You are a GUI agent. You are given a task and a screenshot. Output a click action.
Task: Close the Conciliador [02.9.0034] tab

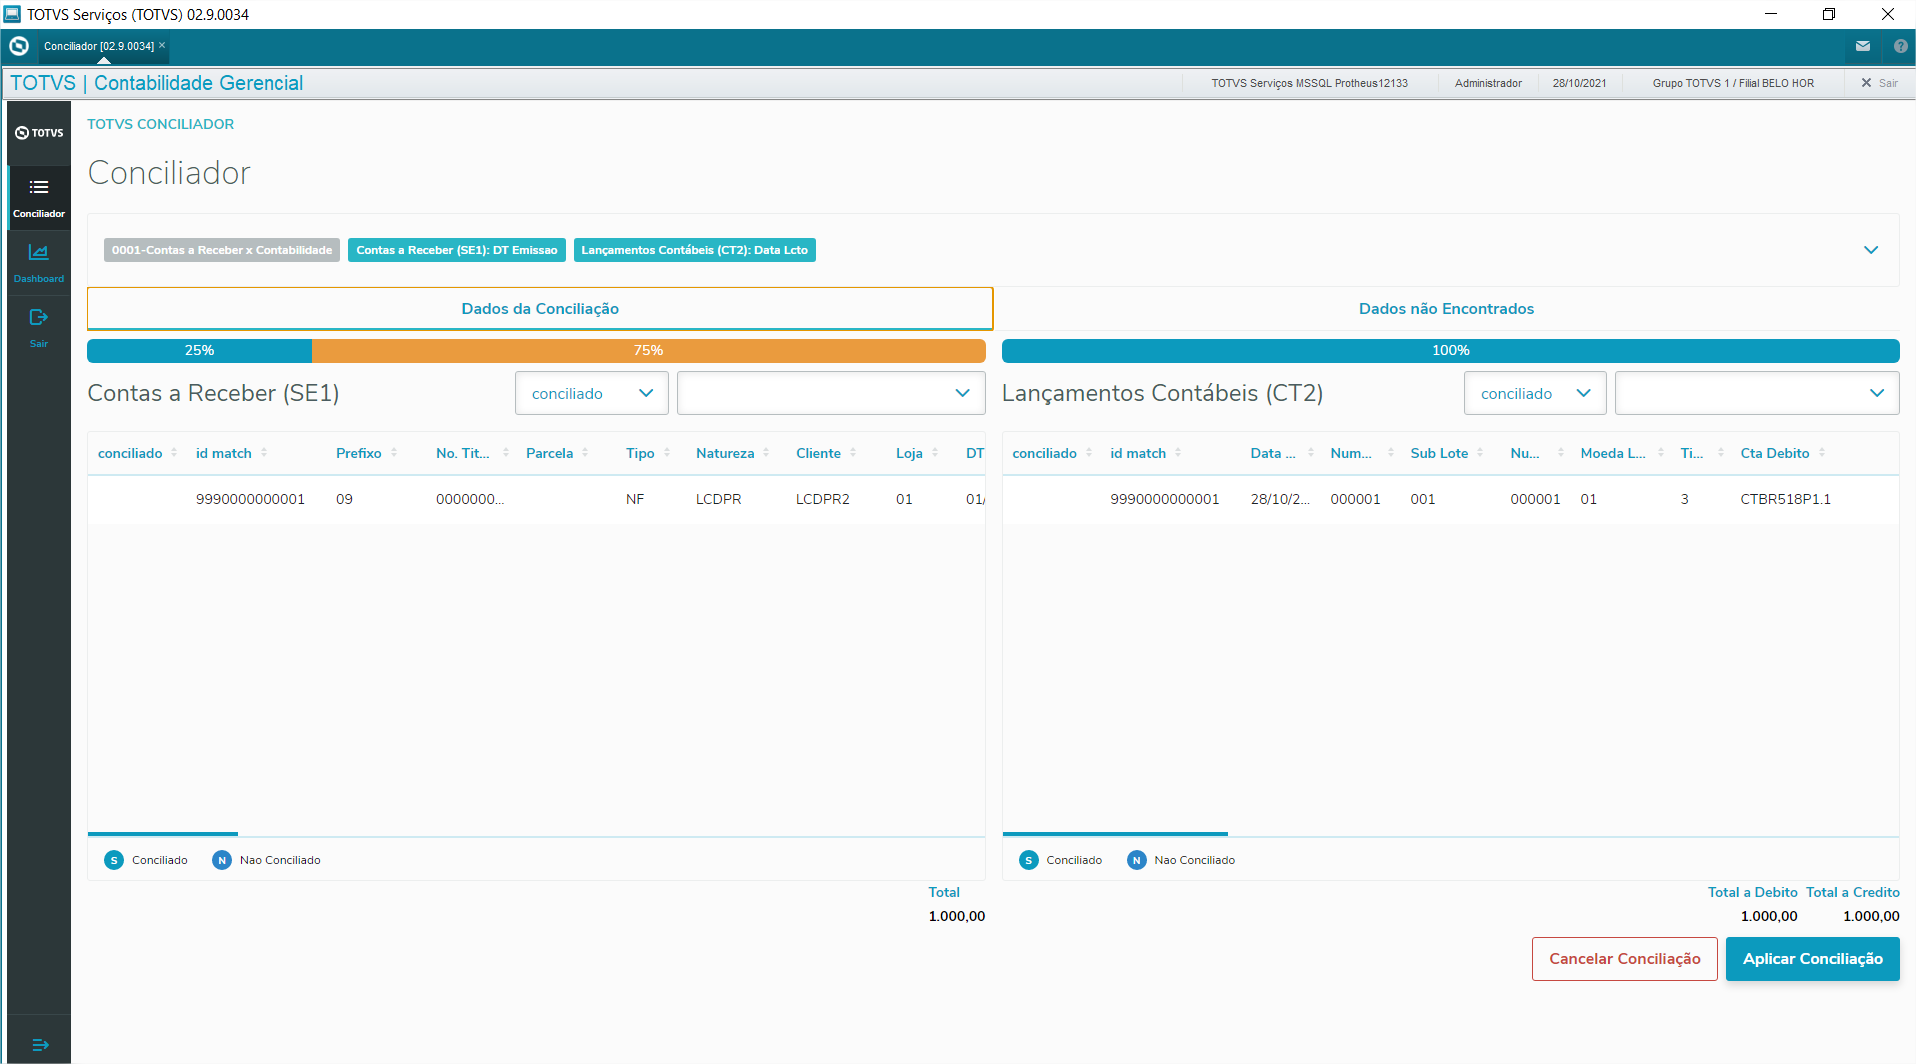[162, 45]
